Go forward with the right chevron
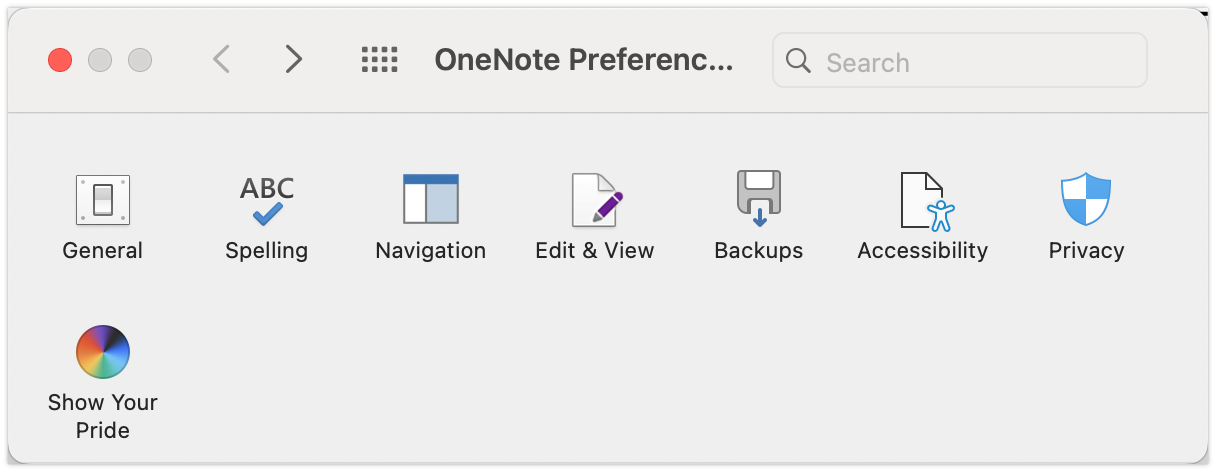This screenshot has height=472, width=1216. click(293, 60)
